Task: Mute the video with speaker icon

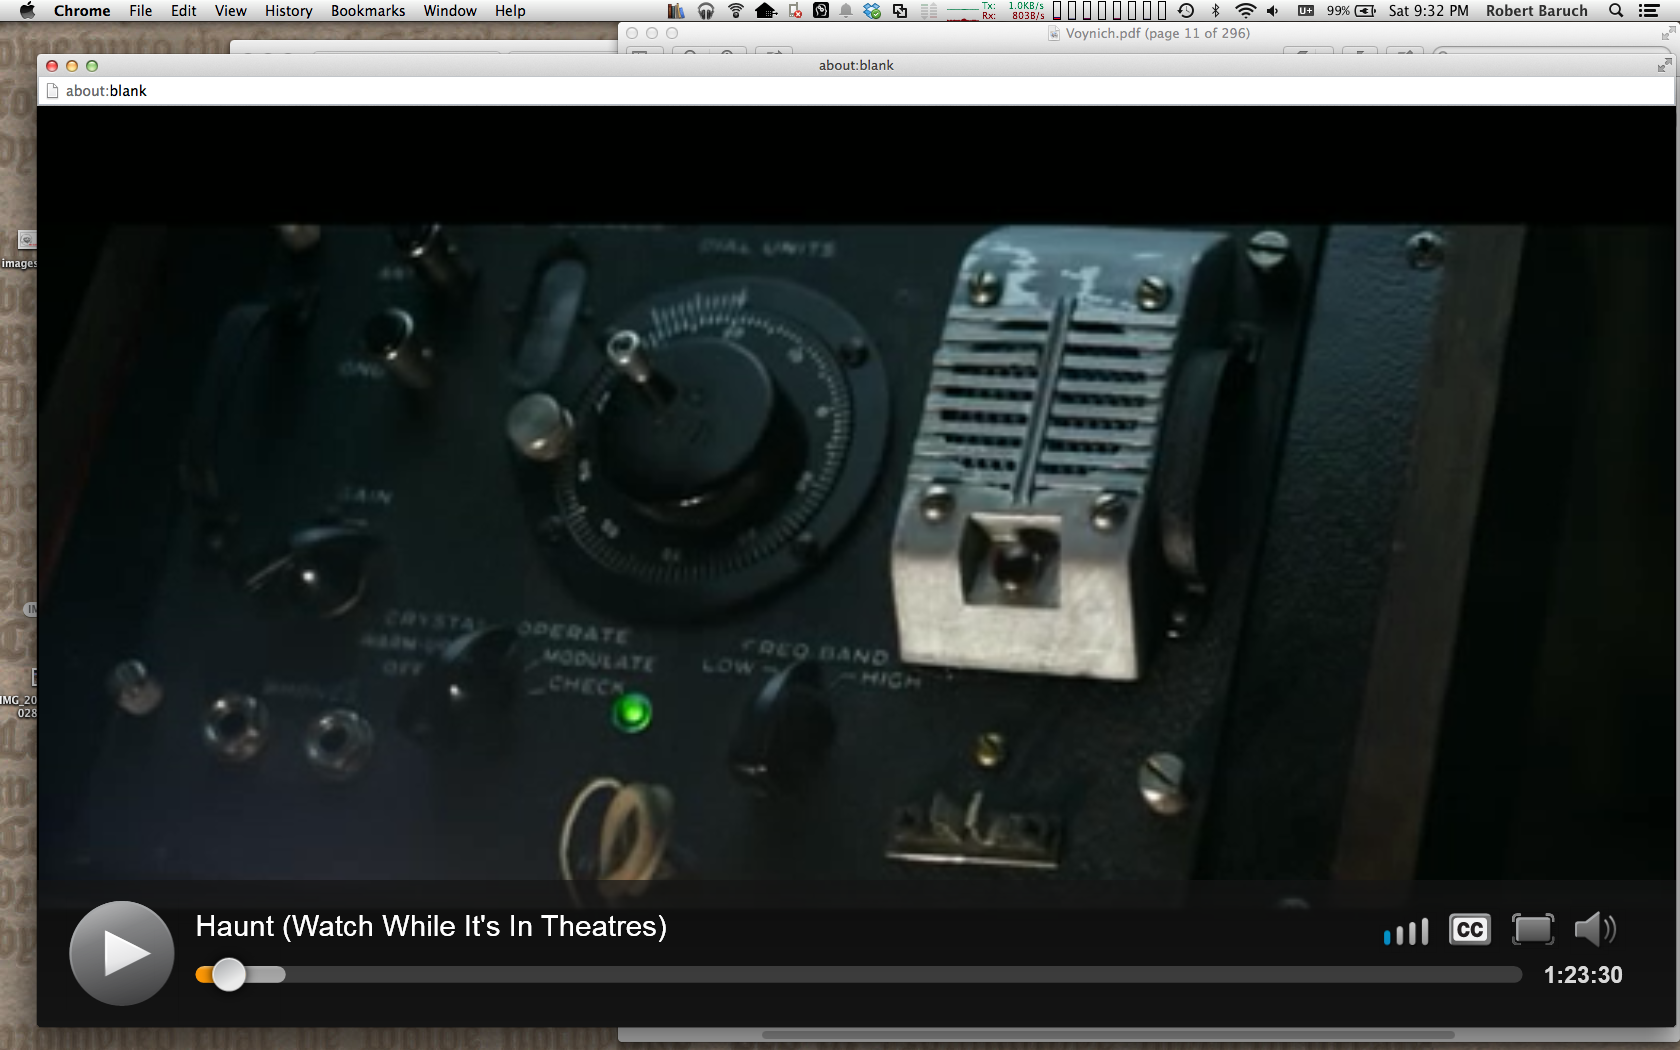Action: [1595, 930]
